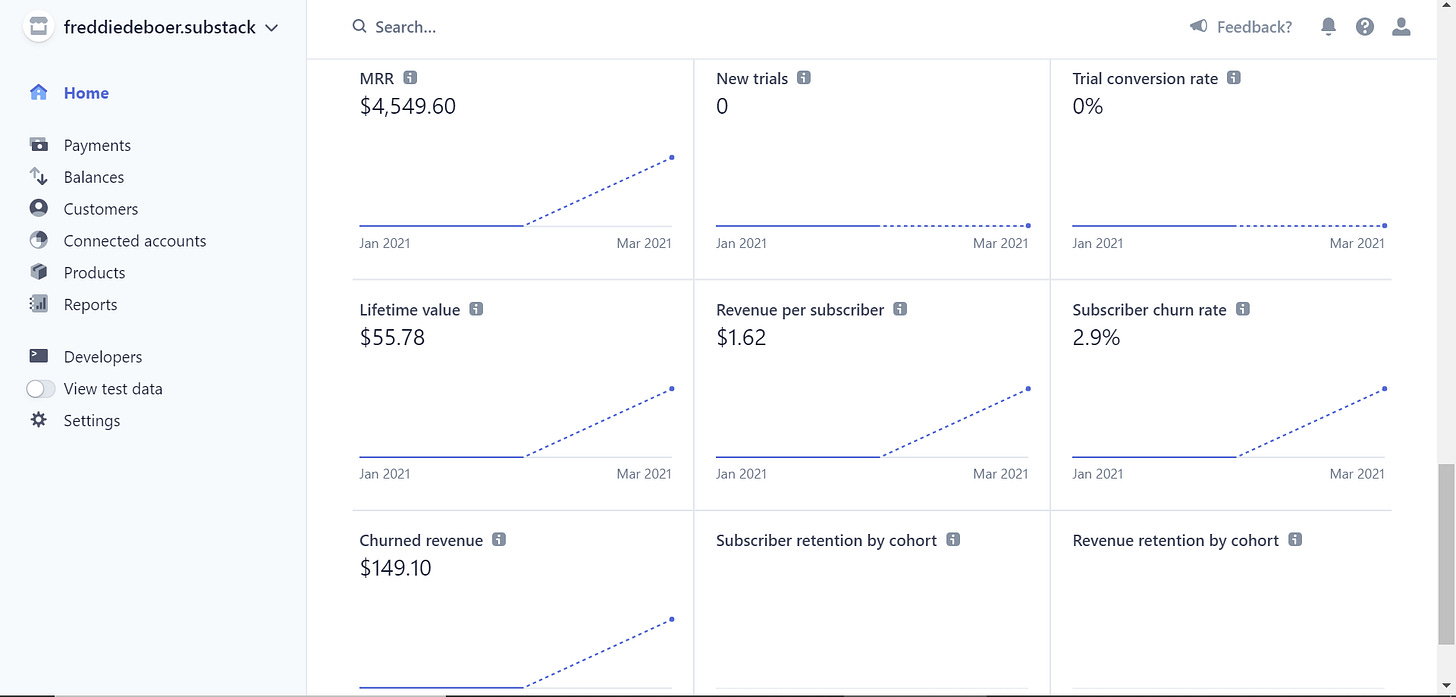The width and height of the screenshot is (1456, 697).
Task: Click the MRR chart's Mar 2021 data point
Action: point(672,157)
